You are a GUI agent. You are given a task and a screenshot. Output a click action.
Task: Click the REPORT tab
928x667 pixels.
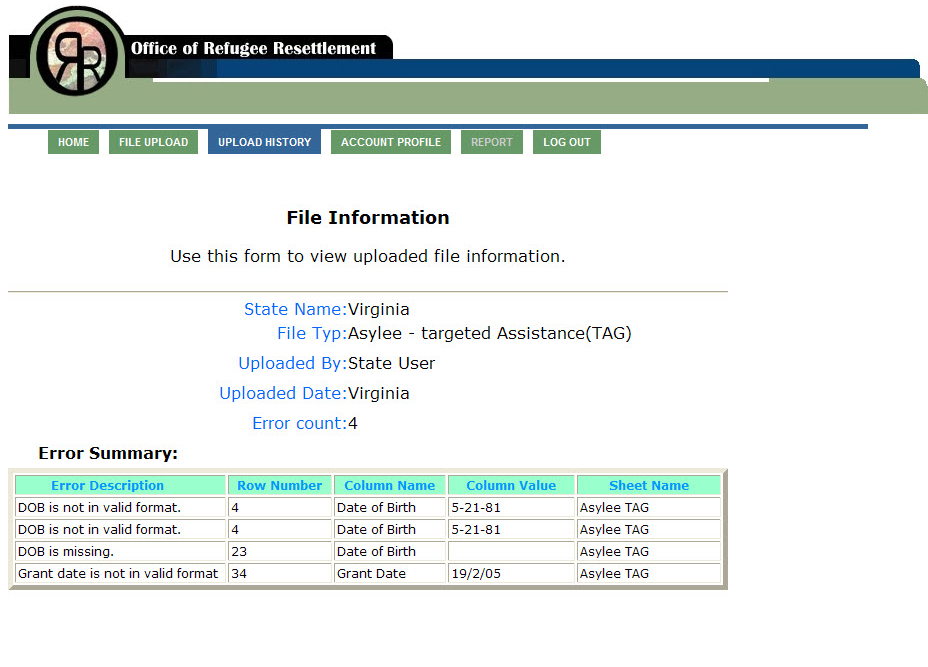[x=491, y=142]
